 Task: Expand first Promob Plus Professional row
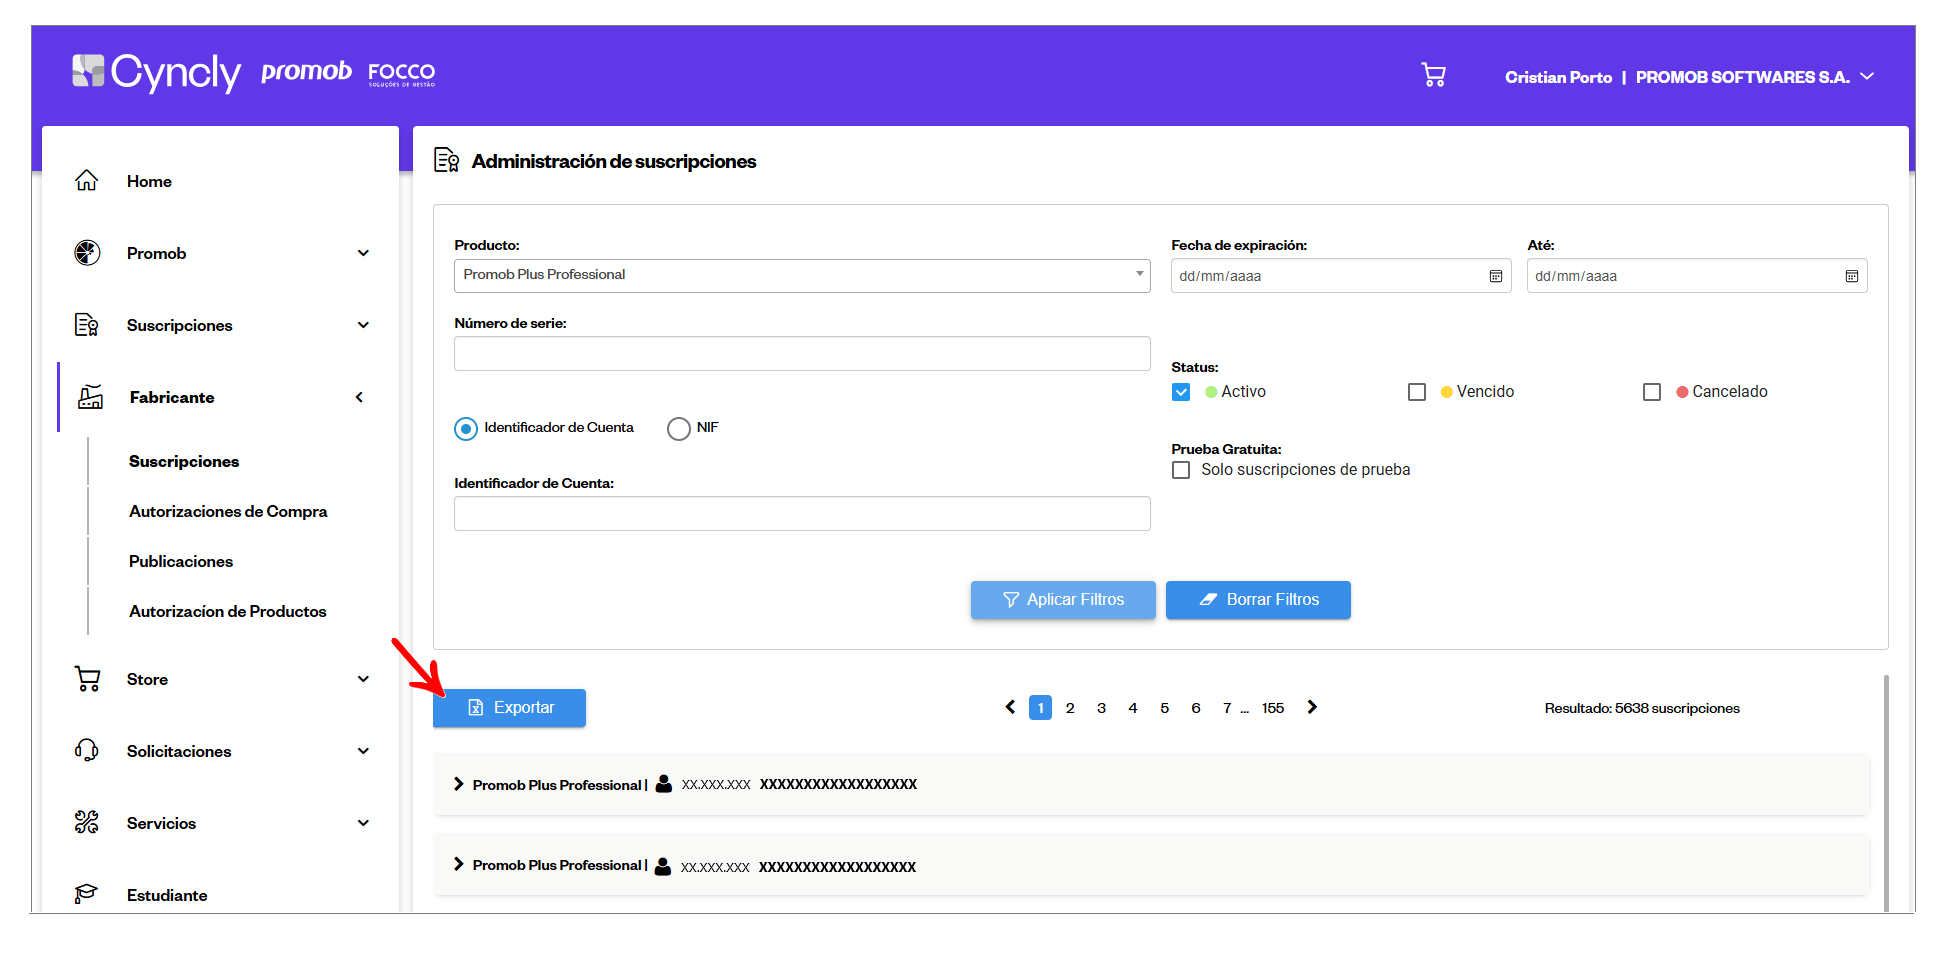coord(459,784)
